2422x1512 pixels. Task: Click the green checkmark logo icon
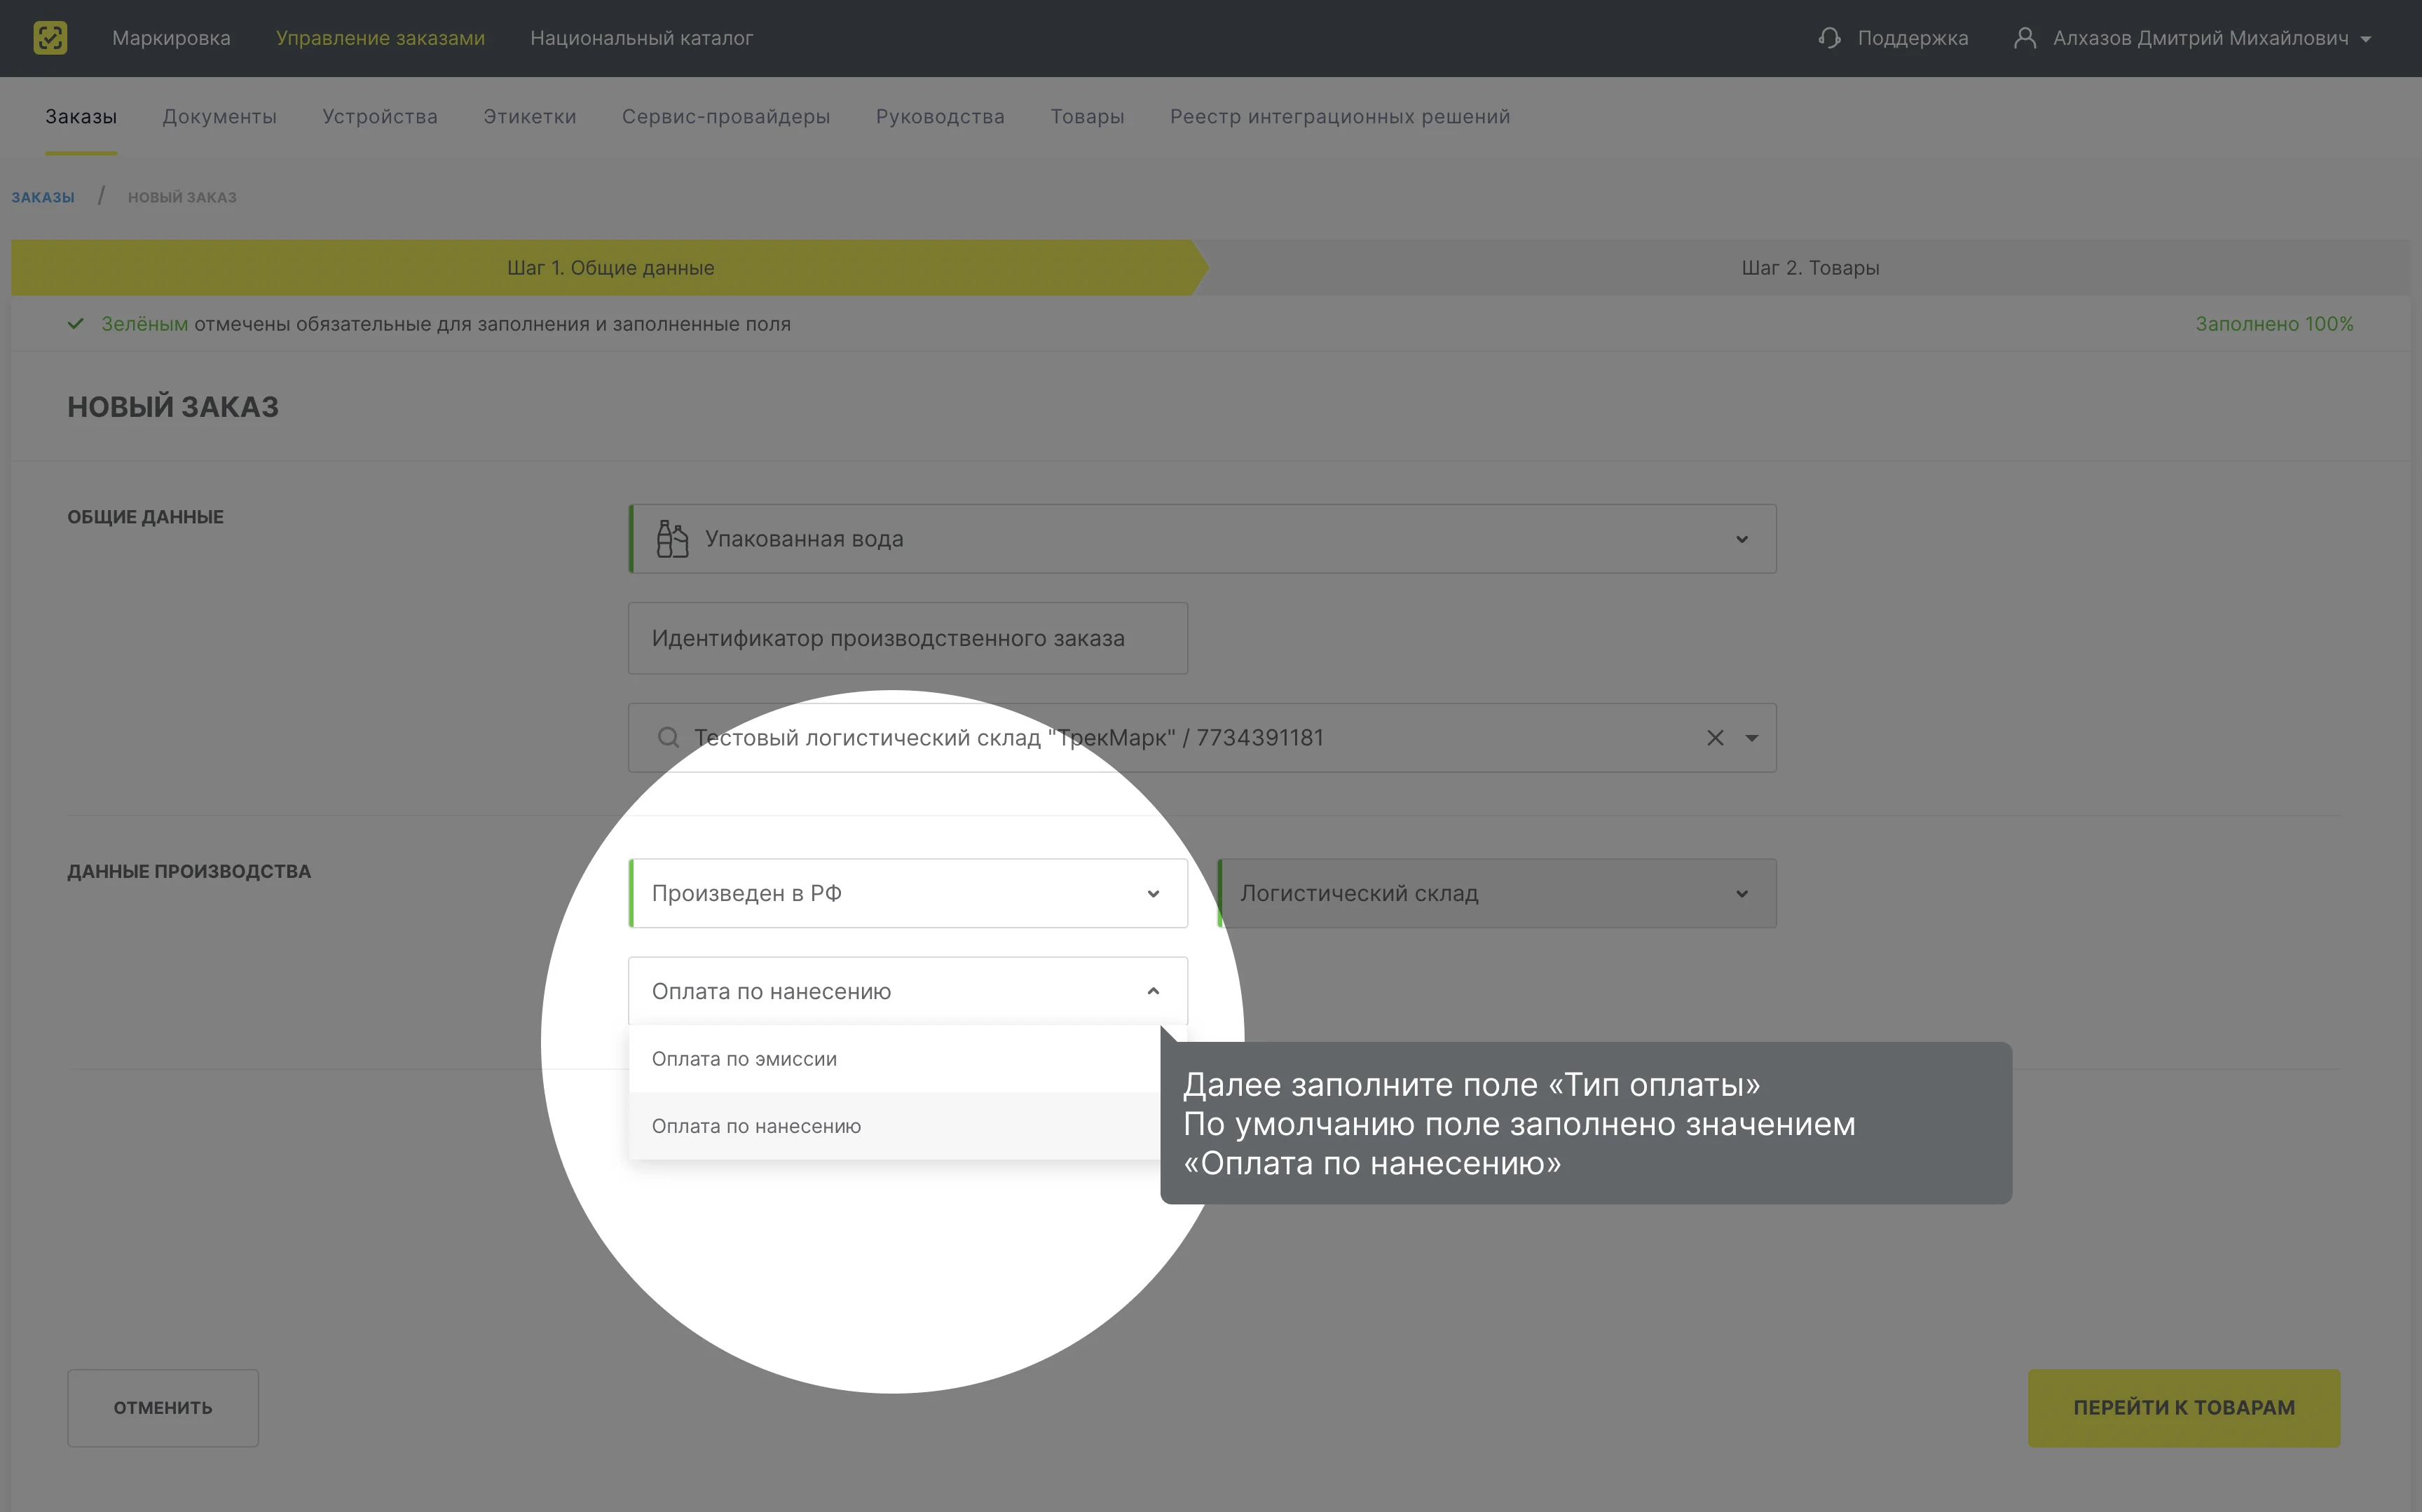tap(50, 38)
